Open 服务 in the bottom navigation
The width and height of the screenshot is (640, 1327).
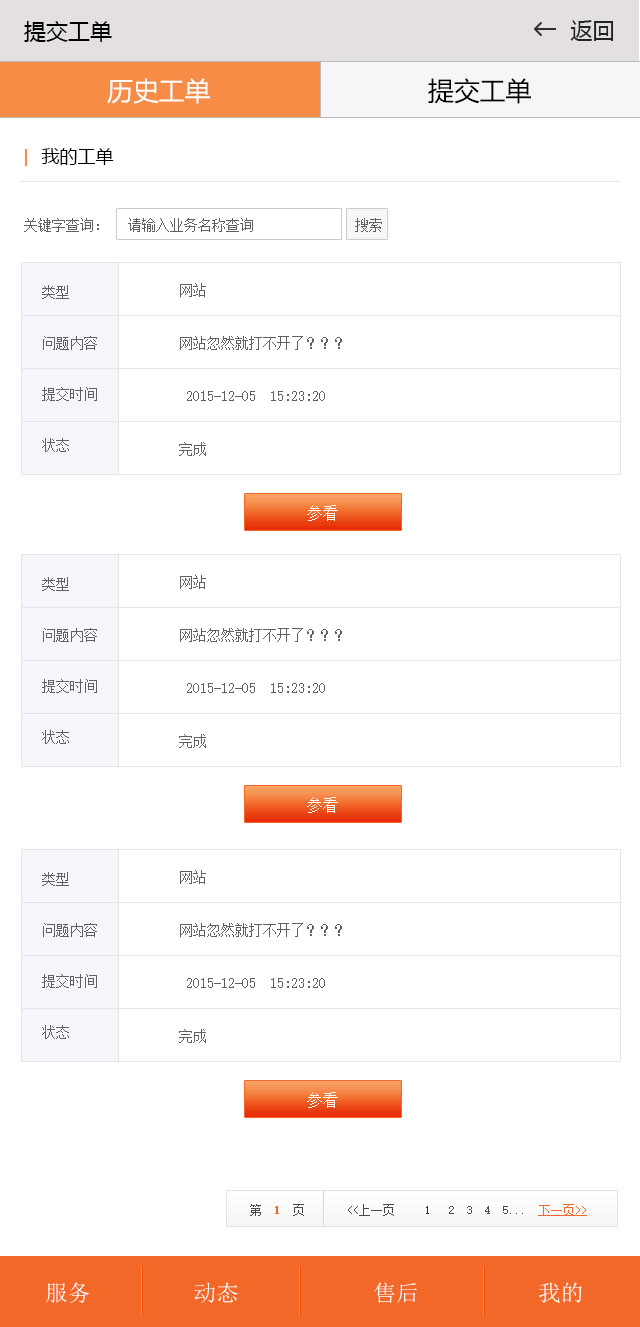coord(68,1292)
